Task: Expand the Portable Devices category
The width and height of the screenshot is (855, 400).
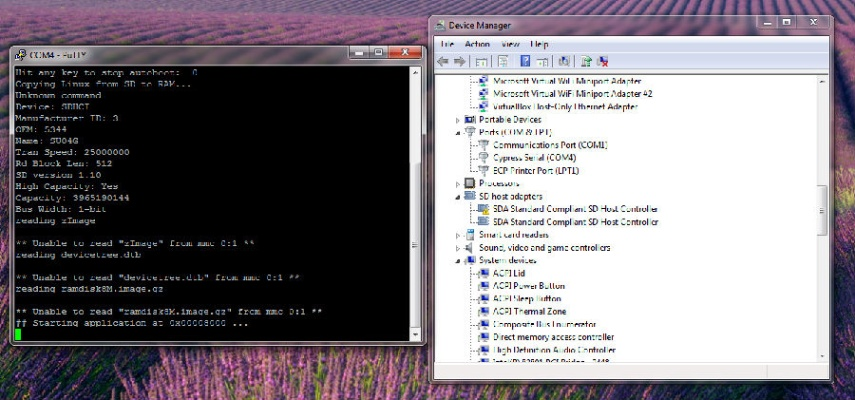Action: pyautogui.click(x=458, y=120)
